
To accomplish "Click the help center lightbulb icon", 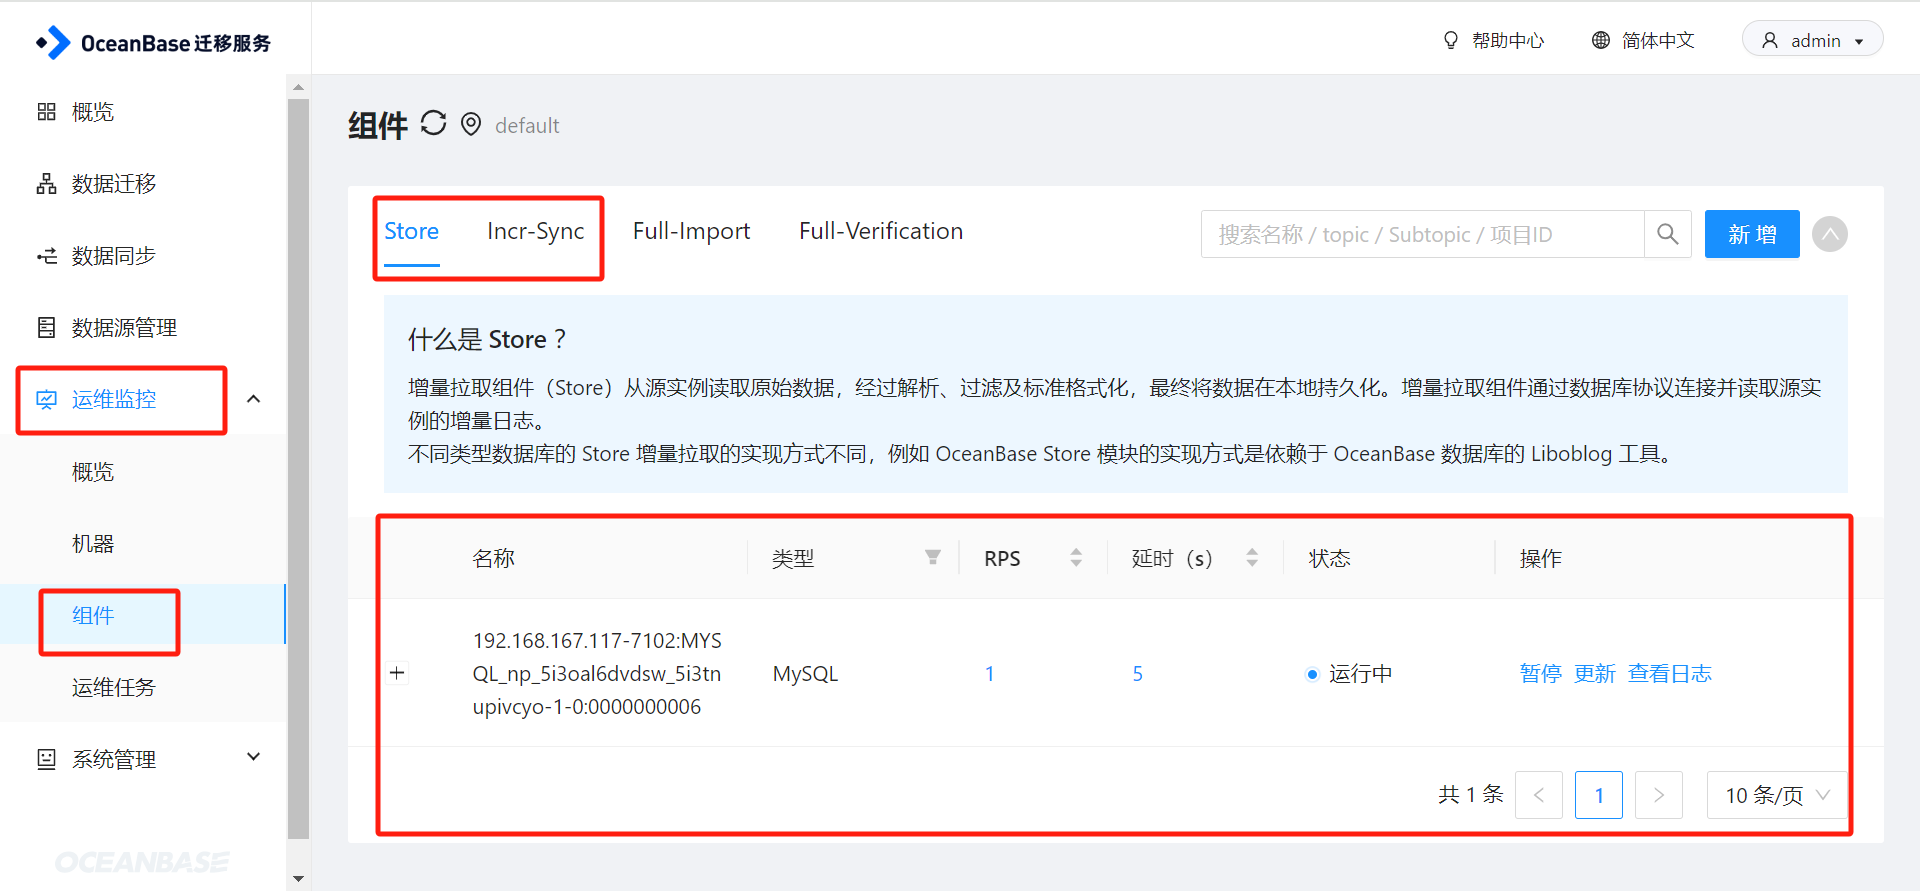I will point(1451,40).
